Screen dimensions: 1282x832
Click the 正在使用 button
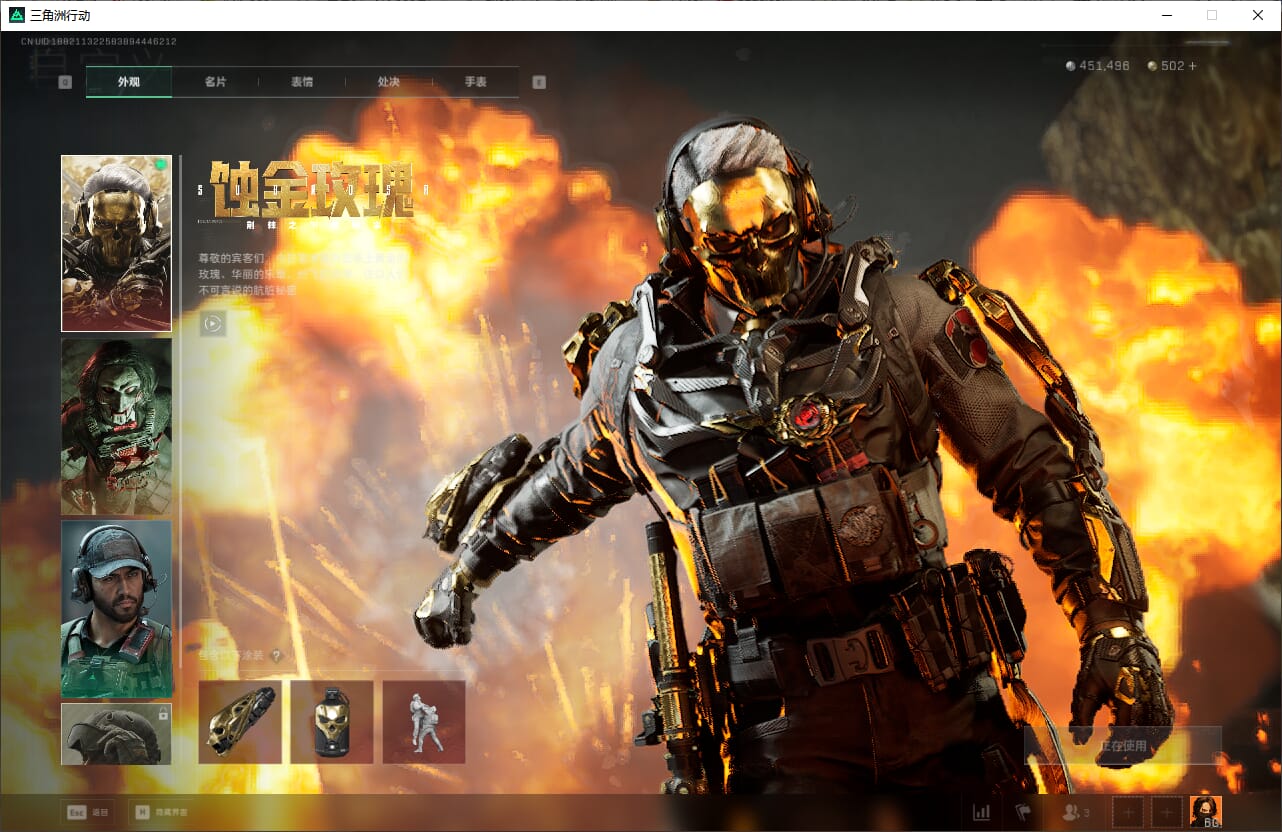click(x=1122, y=746)
